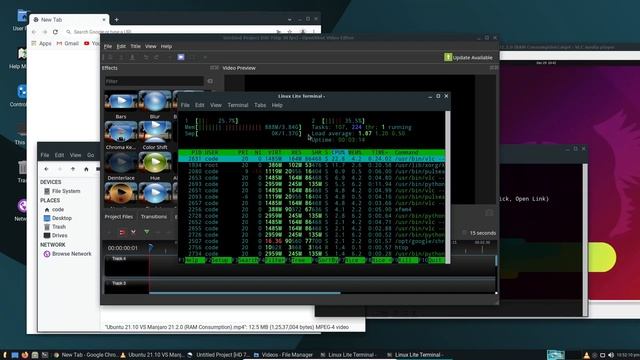Image resolution: width=640 pixels, height=360 pixels.
Task: Select the New Tab tab in Chrome
Action: tap(68, 20)
